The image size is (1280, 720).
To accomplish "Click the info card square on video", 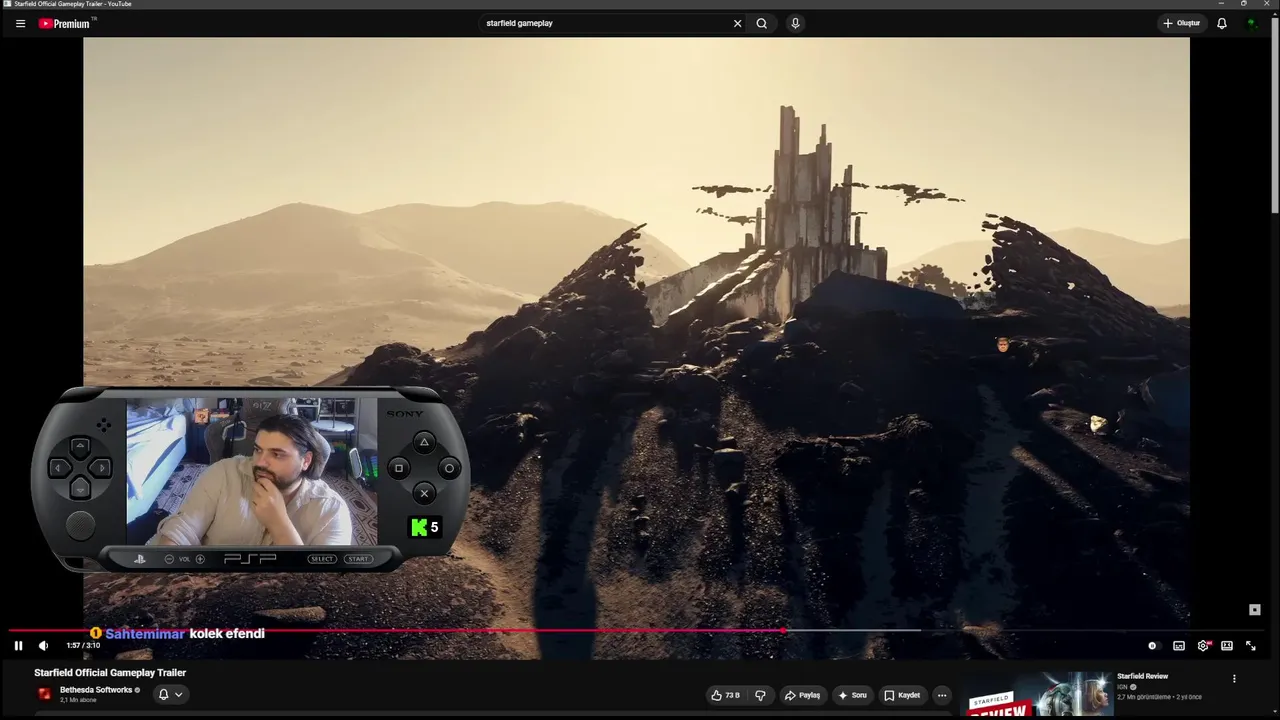I will pos(1255,610).
